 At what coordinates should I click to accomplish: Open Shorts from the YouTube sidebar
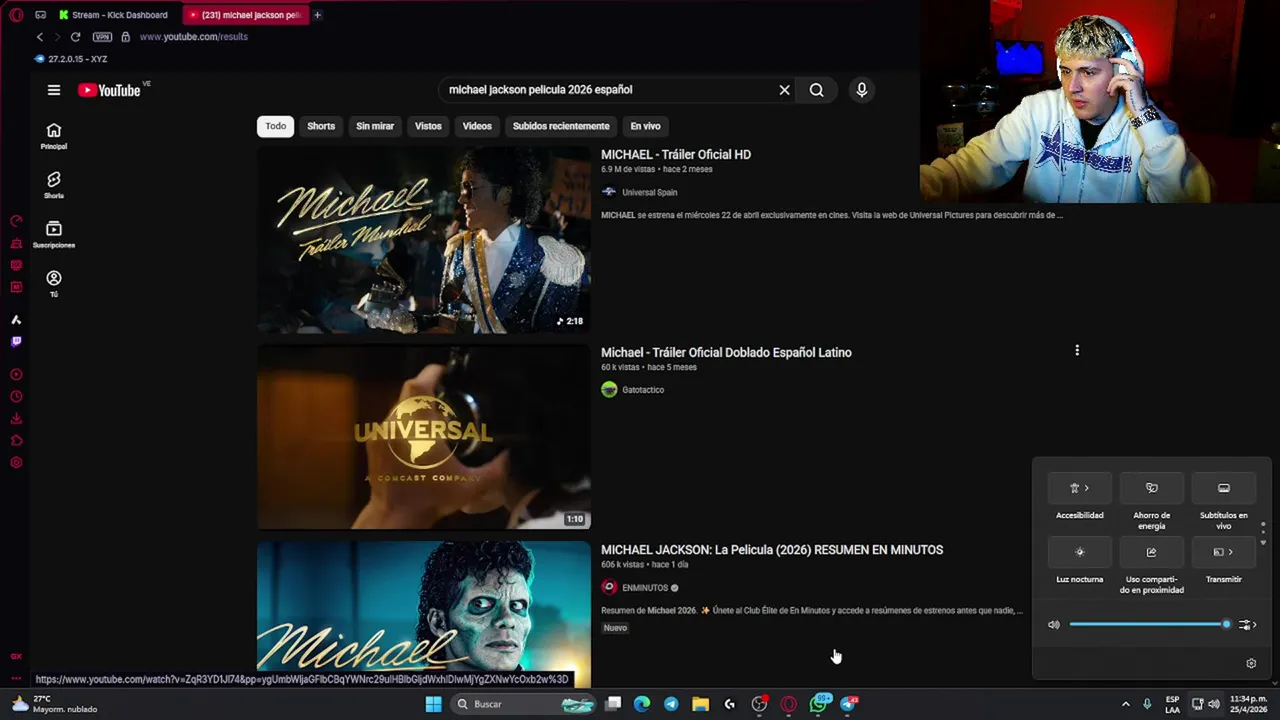(54, 185)
